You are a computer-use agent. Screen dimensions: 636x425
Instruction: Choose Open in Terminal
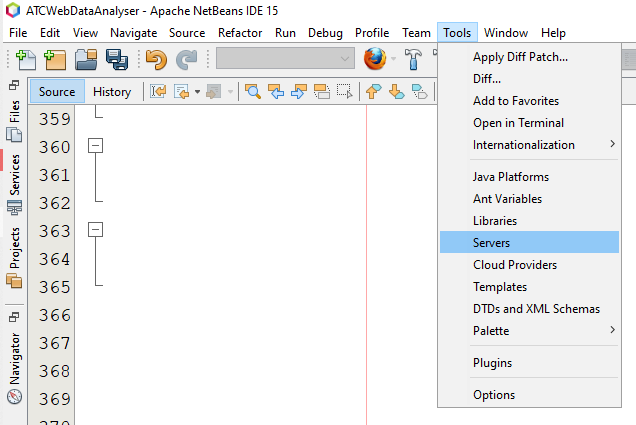(x=529, y=122)
